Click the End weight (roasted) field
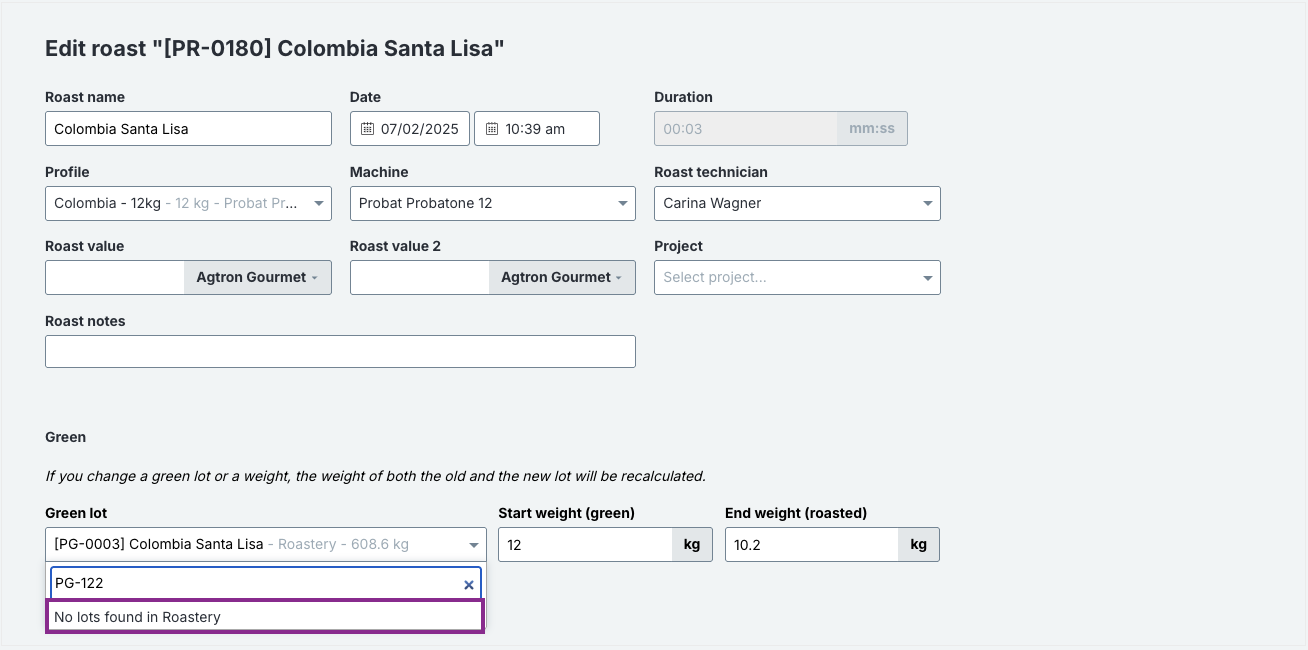The height and width of the screenshot is (650, 1308). [812, 545]
